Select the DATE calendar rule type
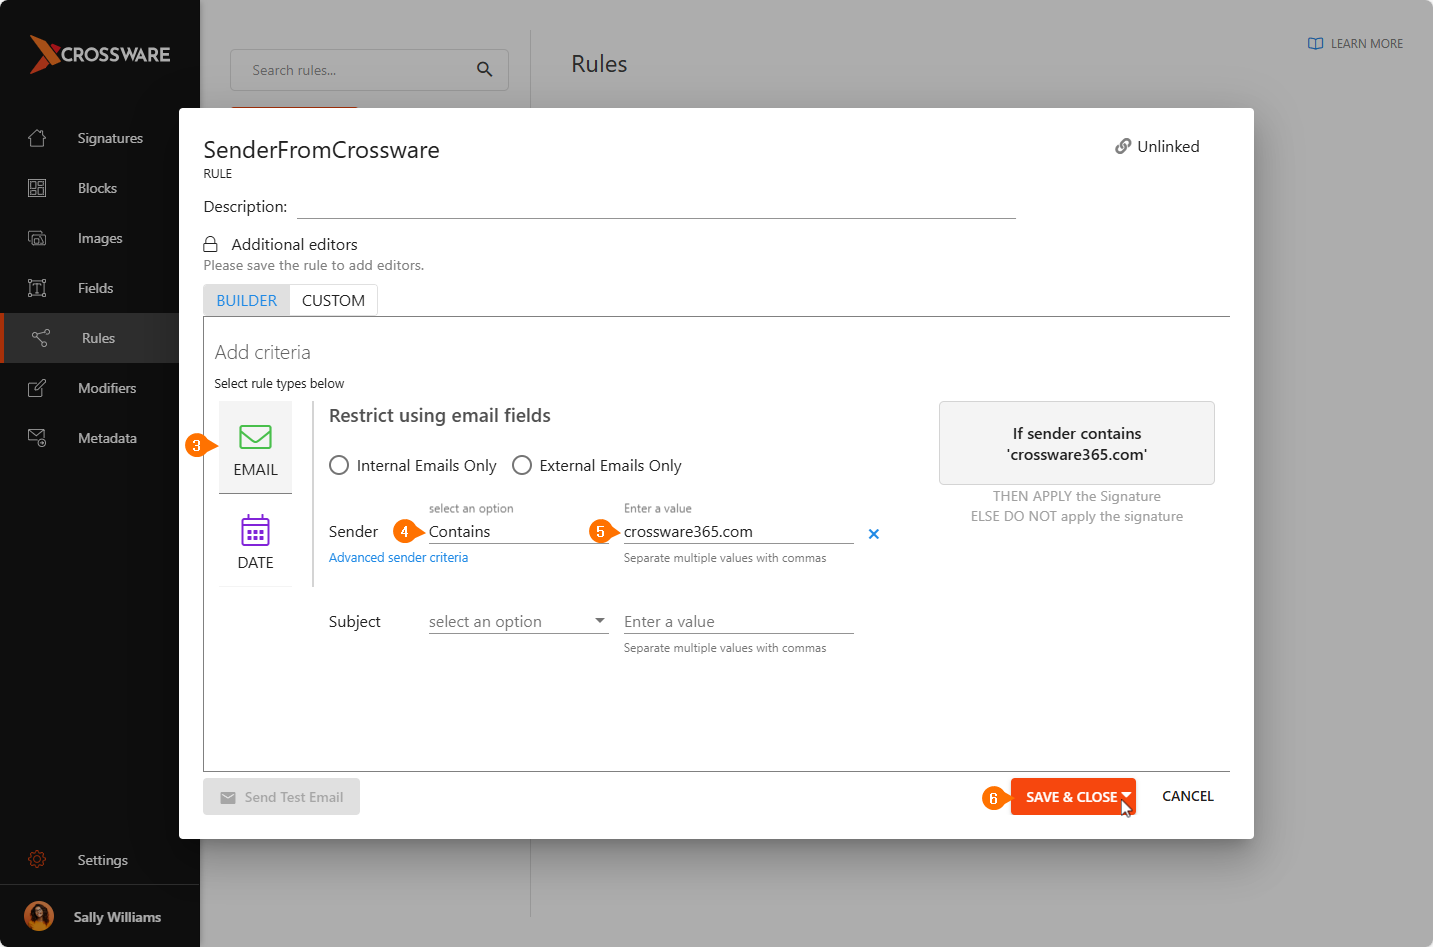The image size is (1433, 947). coord(255,531)
